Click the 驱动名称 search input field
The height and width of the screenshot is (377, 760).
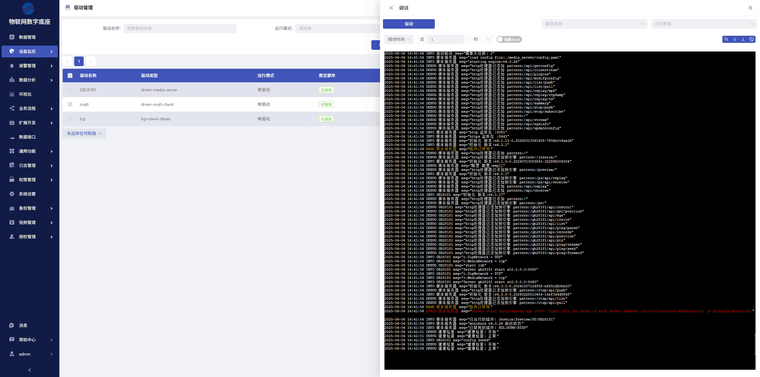coord(180,29)
